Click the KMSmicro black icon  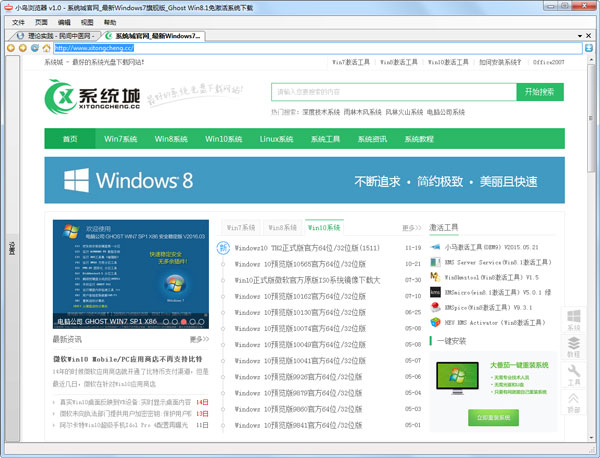[x=435, y=292]
